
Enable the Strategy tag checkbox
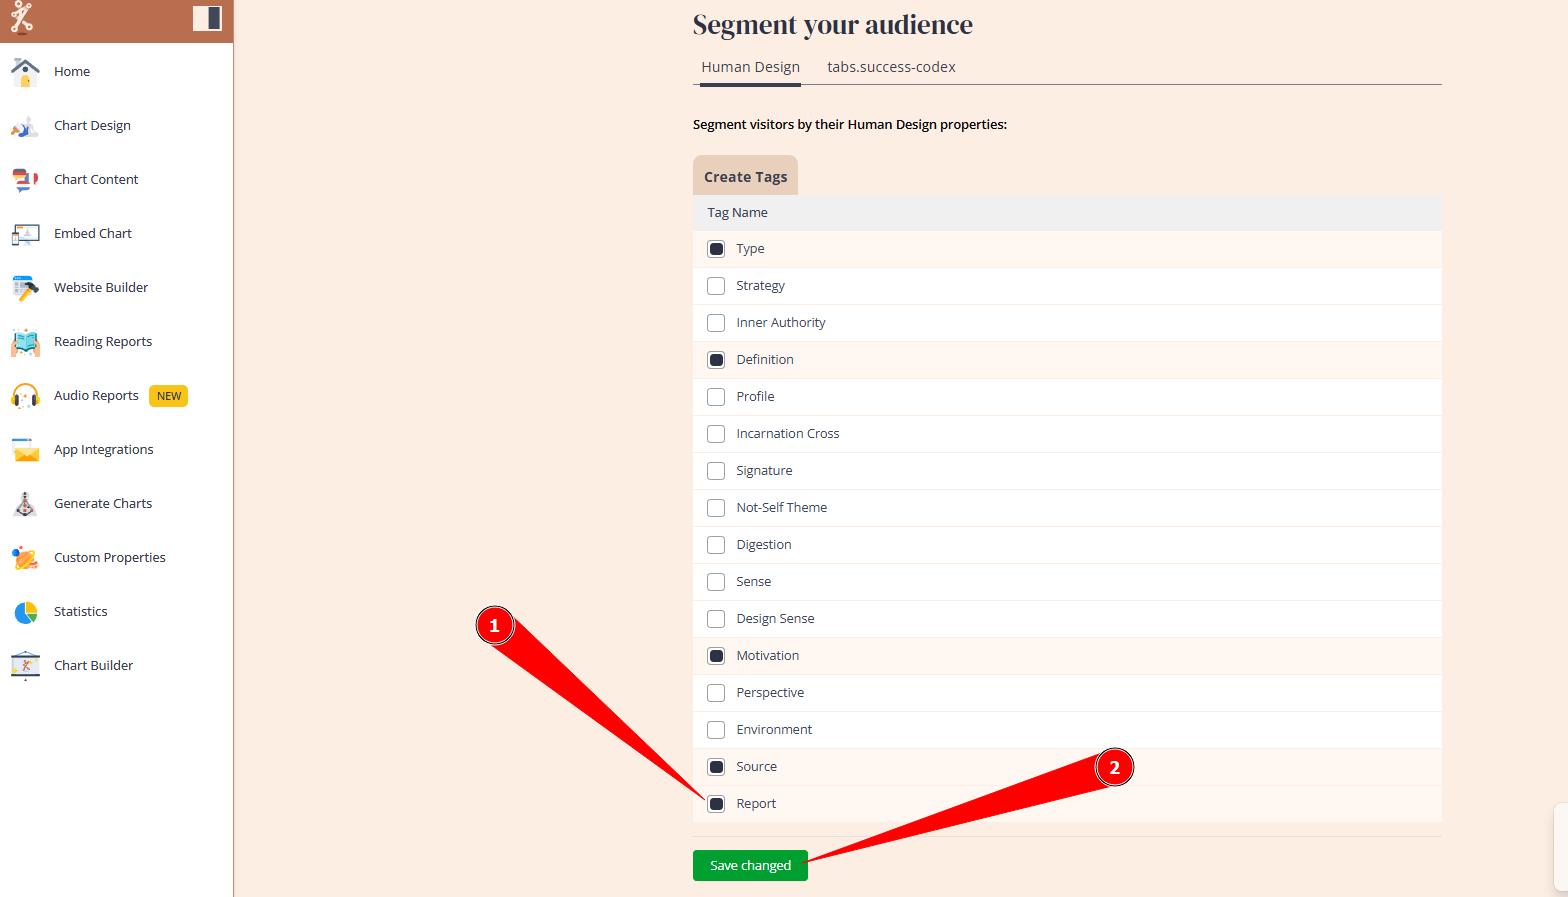point(716,286)
